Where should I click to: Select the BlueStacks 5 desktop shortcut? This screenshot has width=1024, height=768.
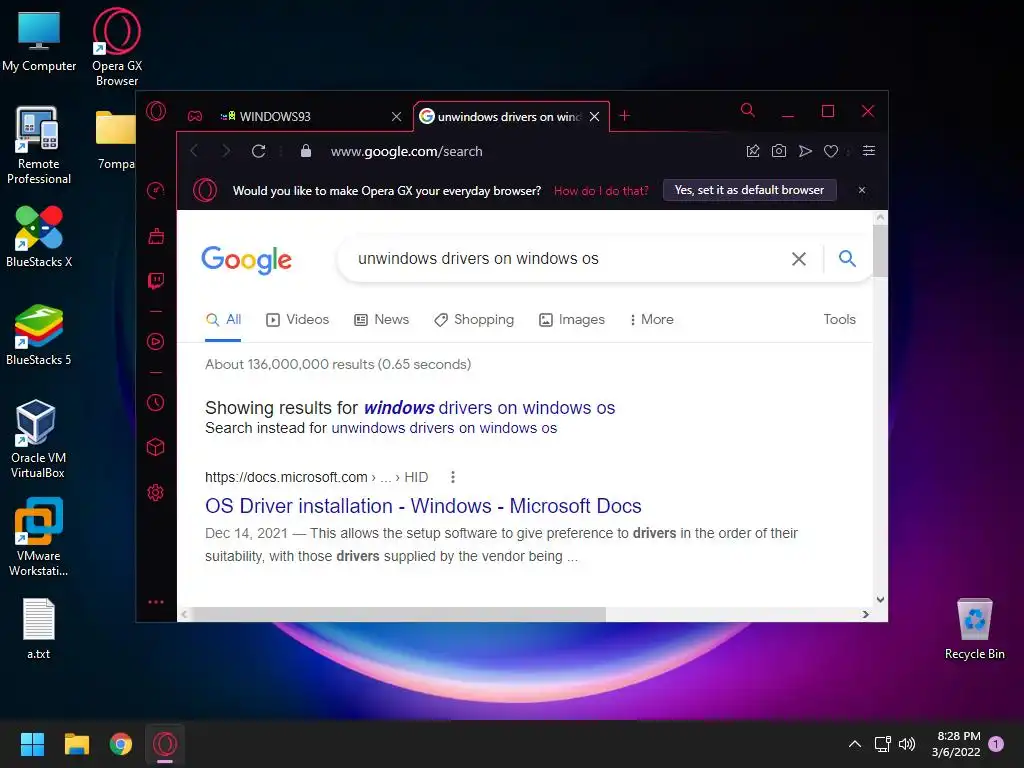(39, 334)
